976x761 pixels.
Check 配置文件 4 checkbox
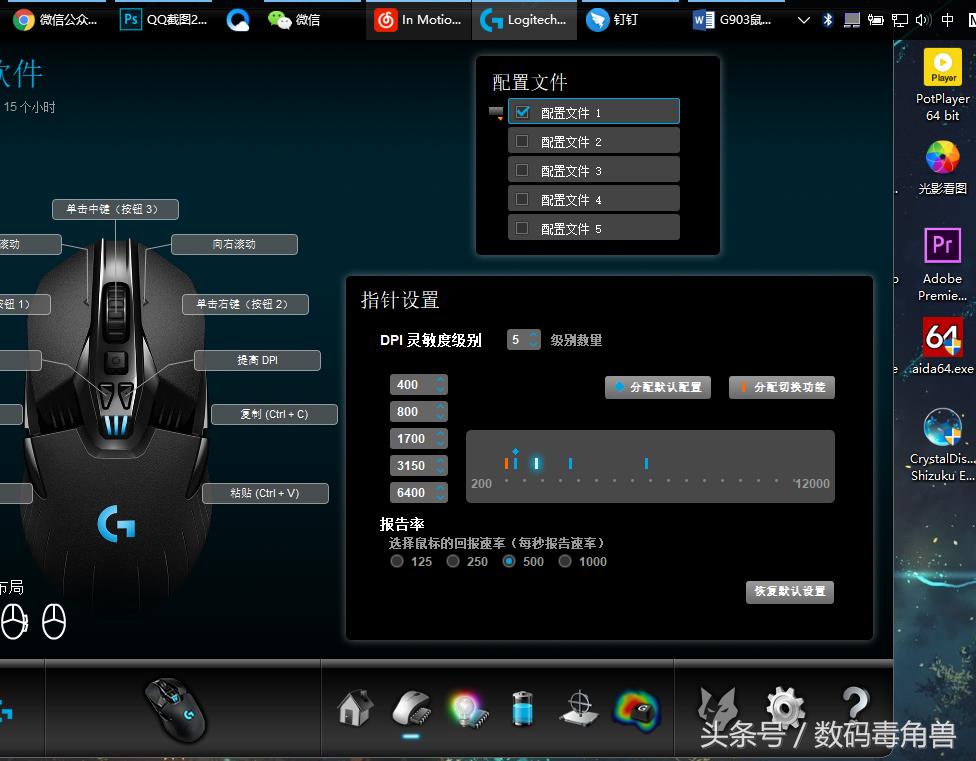click(522, 199)
